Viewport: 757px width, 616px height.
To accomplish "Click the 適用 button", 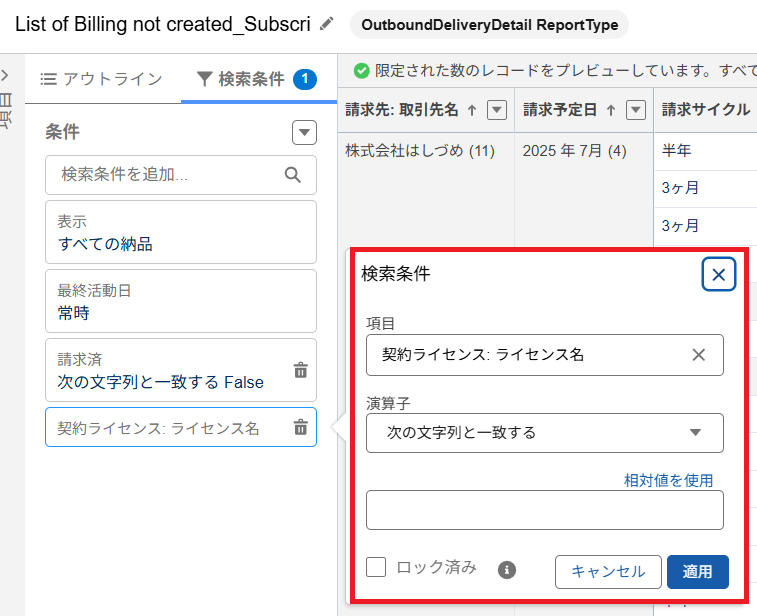I will pyautogui.click(x=698, y=572).
